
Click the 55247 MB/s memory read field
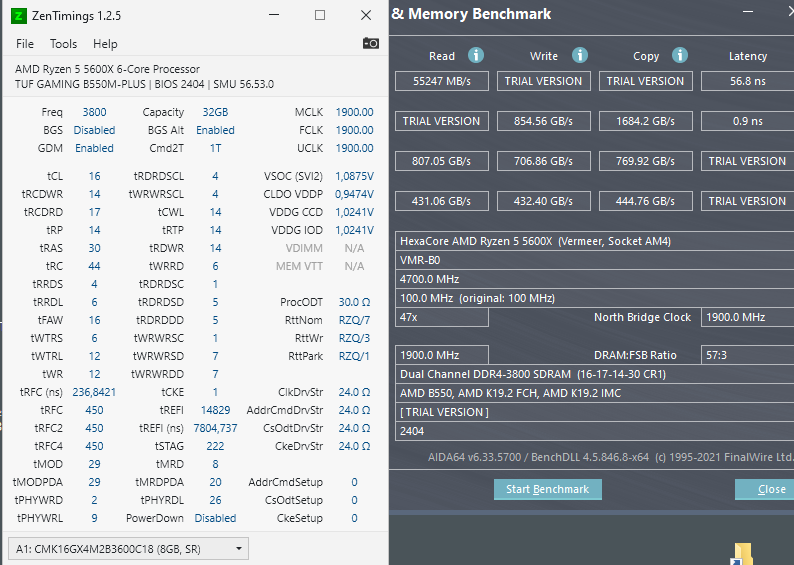click(x=442, y=81)
